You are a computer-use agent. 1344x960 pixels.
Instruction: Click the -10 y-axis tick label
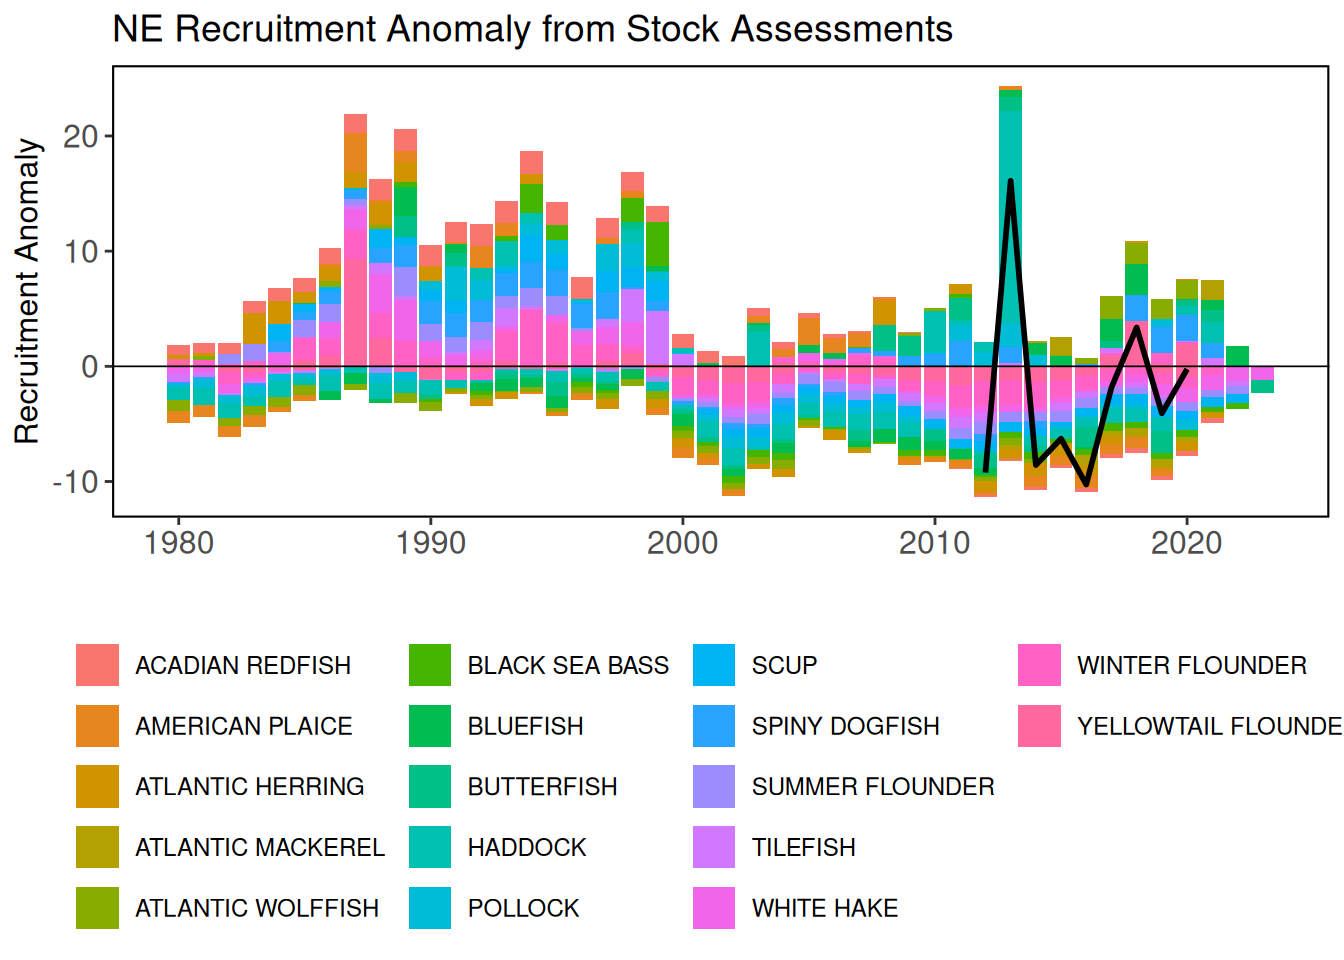click(x=75, y=482)
